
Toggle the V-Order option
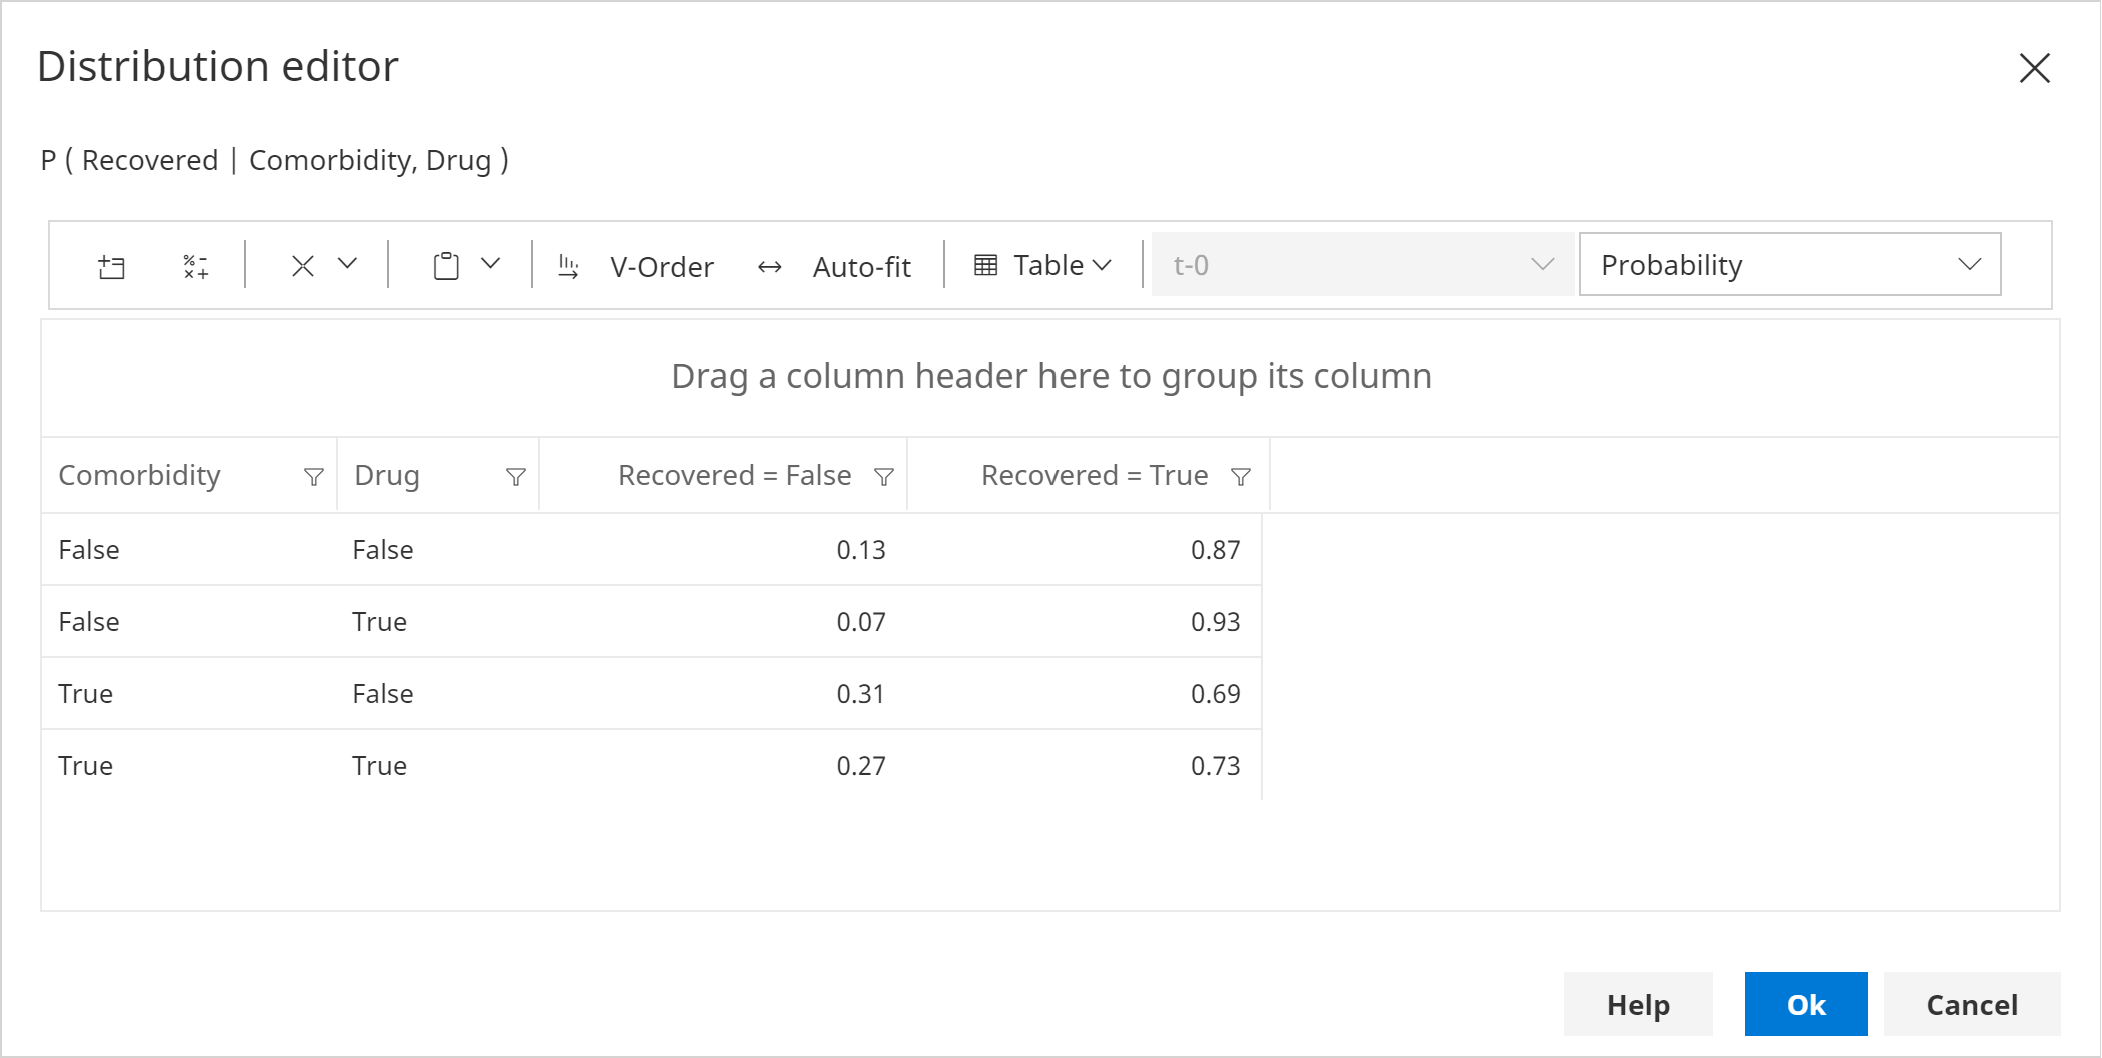(x=637, y=266)
